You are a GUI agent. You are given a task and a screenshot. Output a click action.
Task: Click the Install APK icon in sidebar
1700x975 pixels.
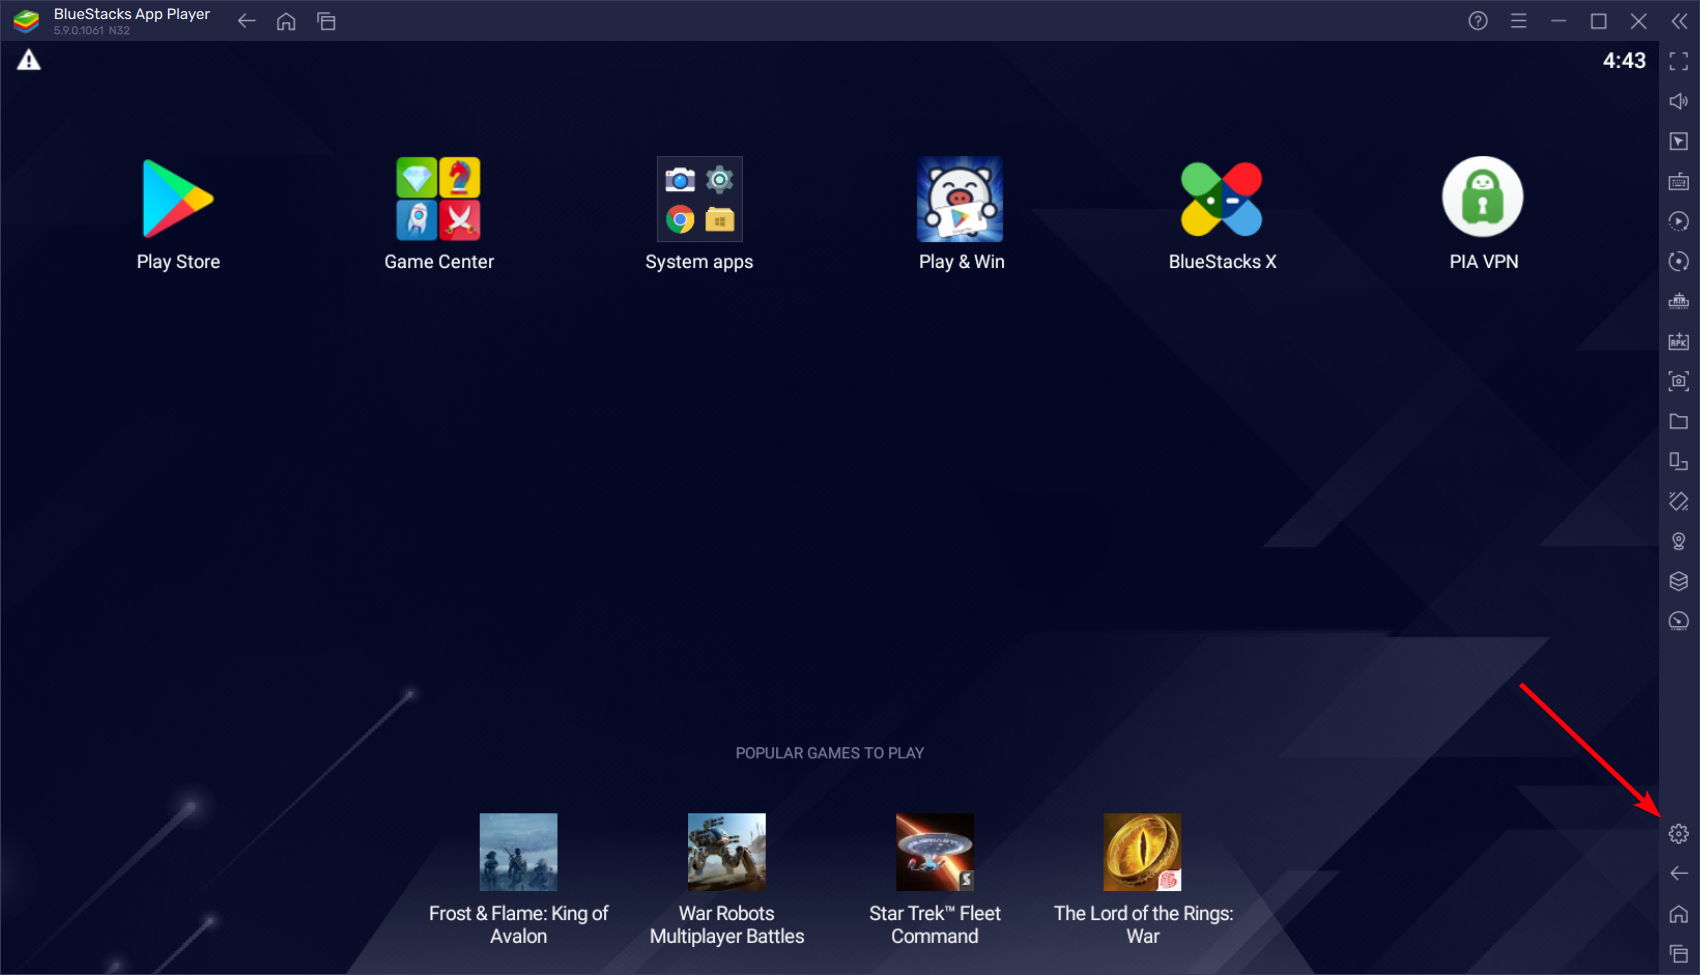tap(1679, 341)
